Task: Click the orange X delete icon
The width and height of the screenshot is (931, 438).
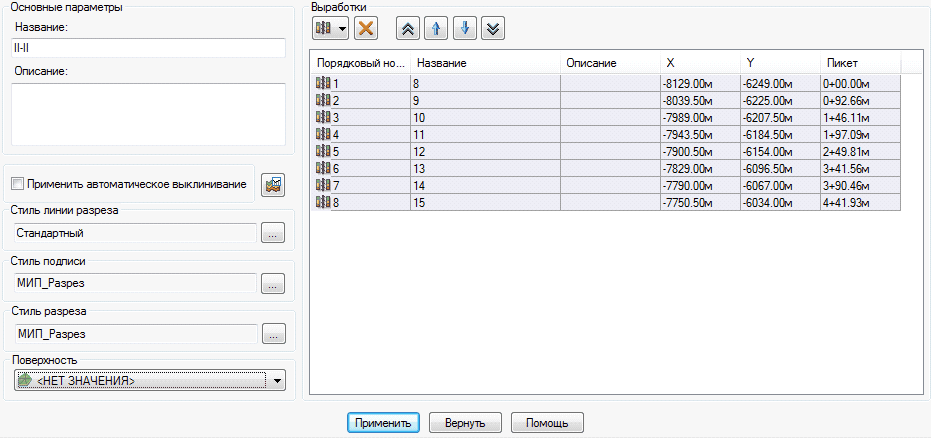Action: pos(366,28)
